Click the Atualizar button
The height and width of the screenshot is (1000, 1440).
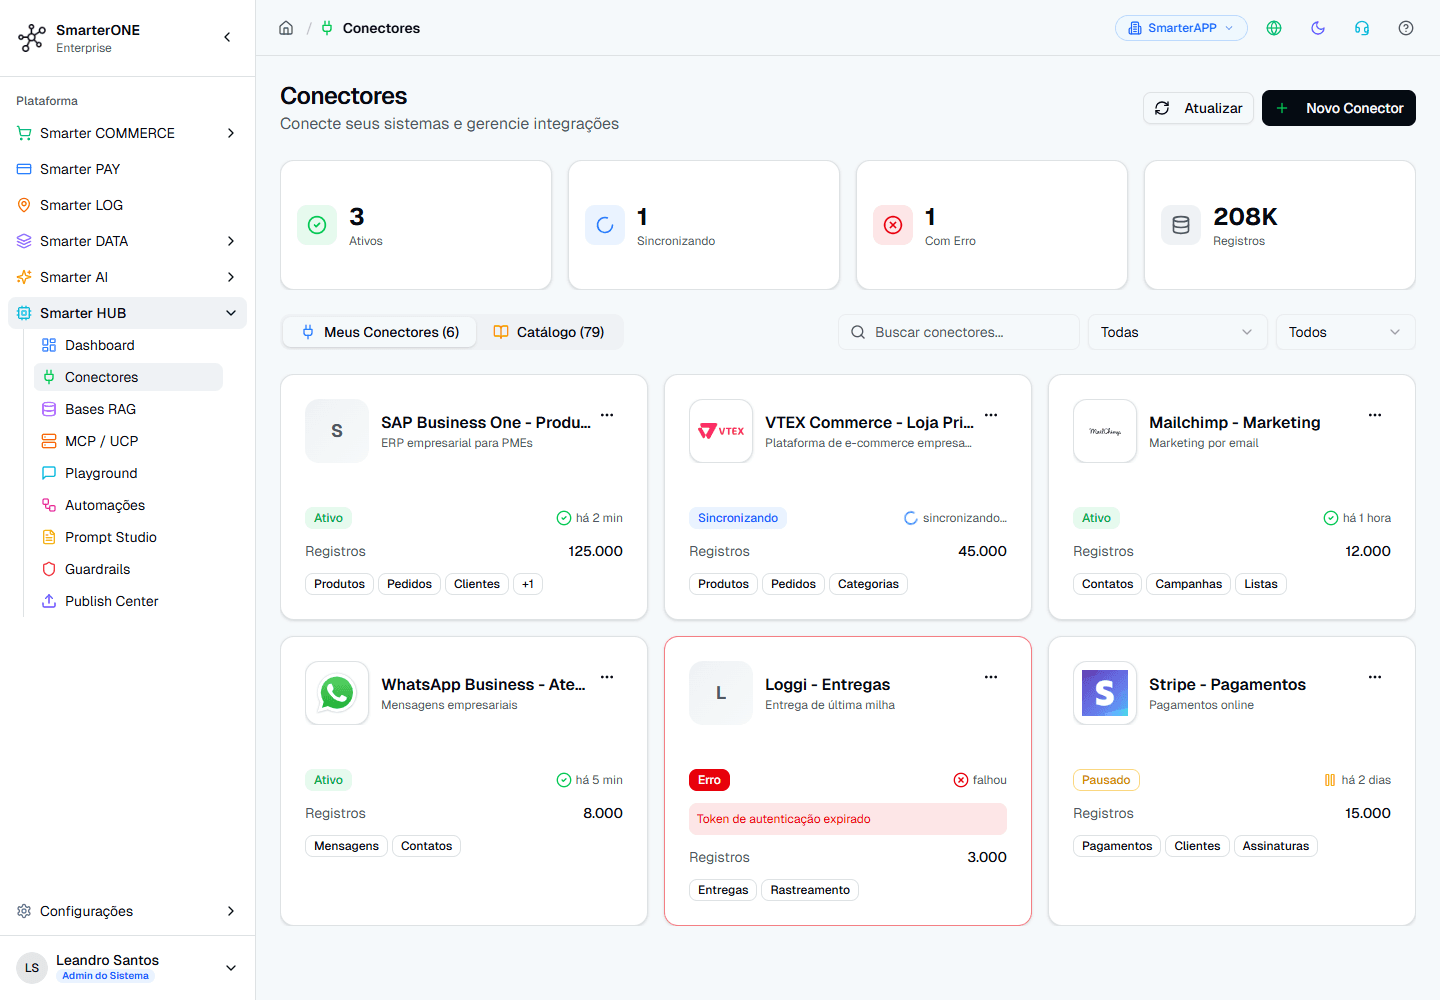pos(1198,108)
